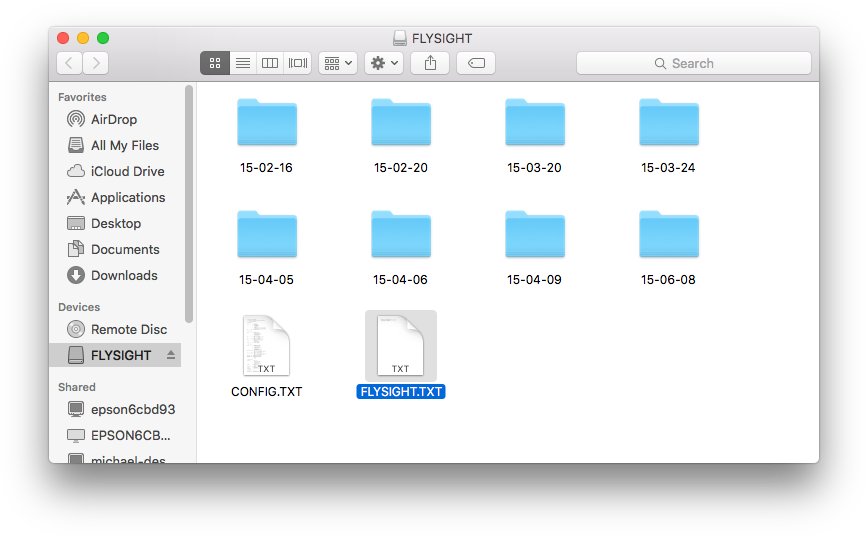Viewport: 867px width, 537px height.
Task: Switch to icon view mode
Action: pyautogui.click(x=215, y=63)
